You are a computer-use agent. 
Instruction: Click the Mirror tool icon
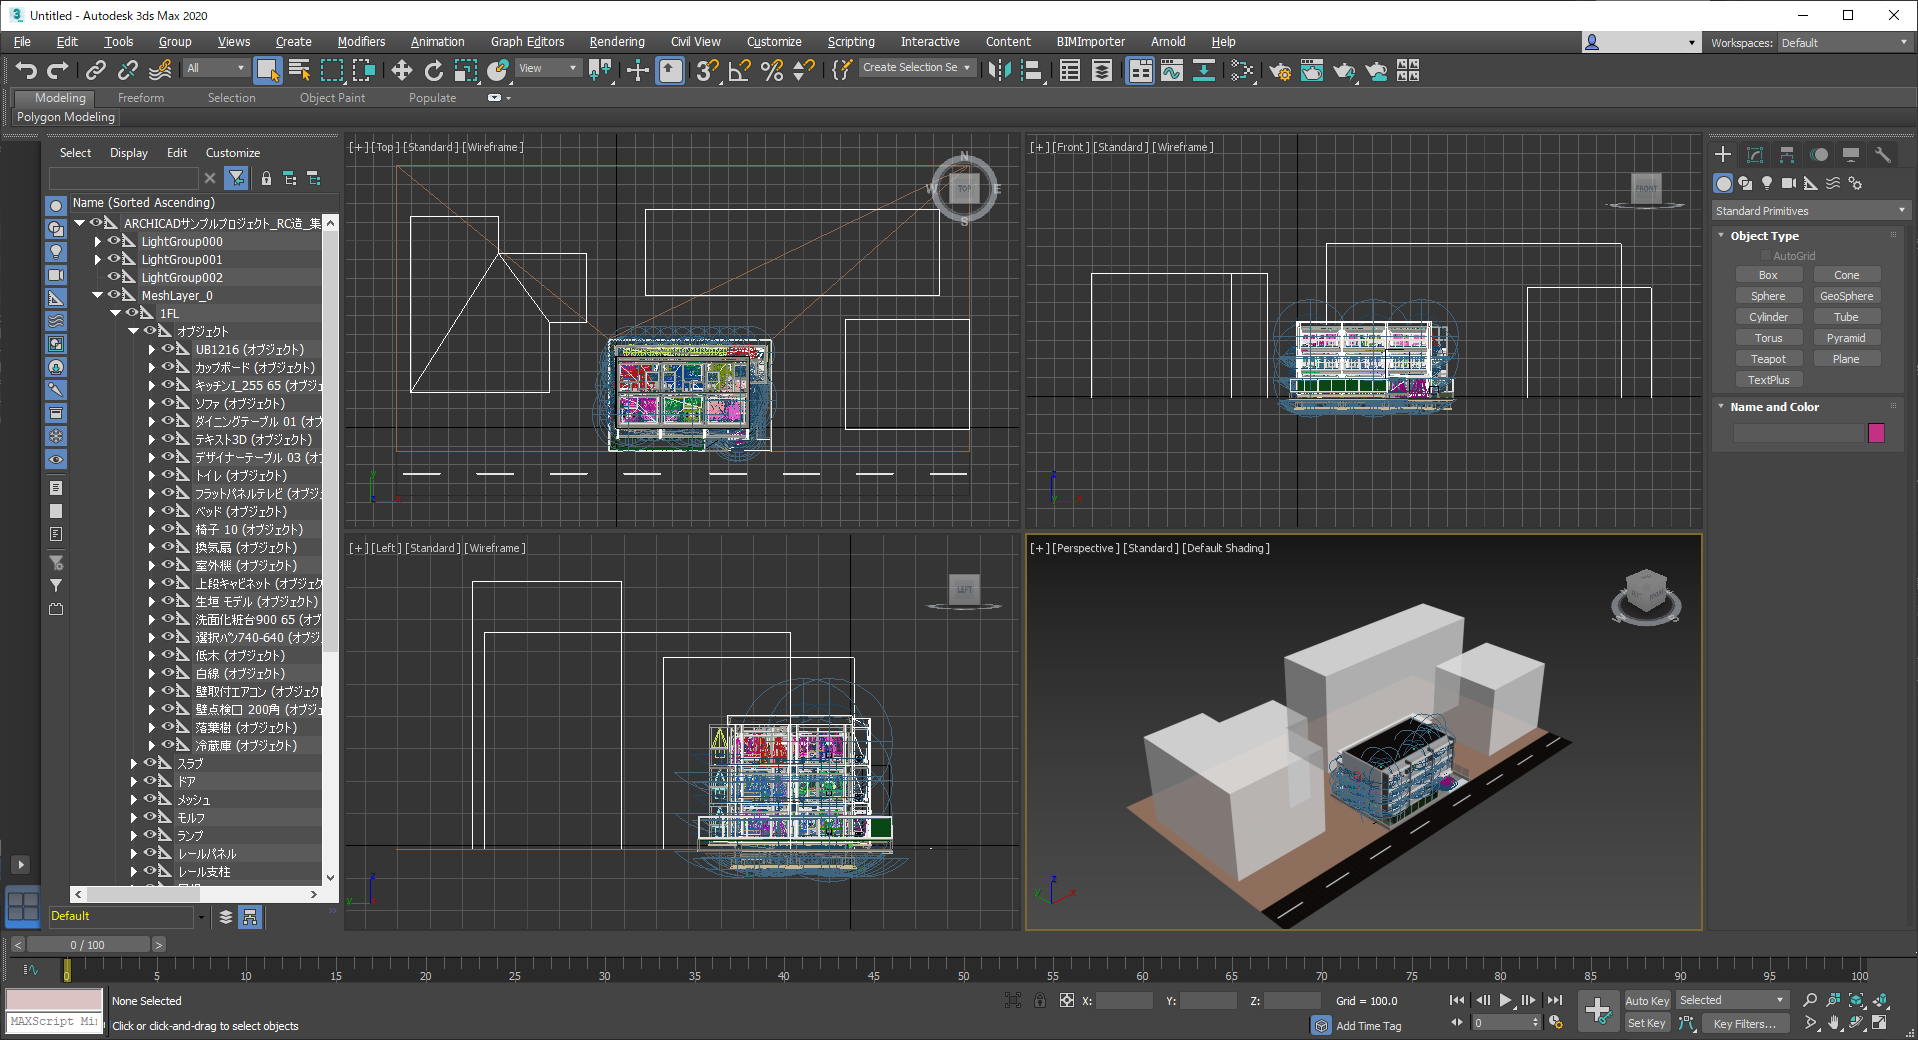coord(998,70)
